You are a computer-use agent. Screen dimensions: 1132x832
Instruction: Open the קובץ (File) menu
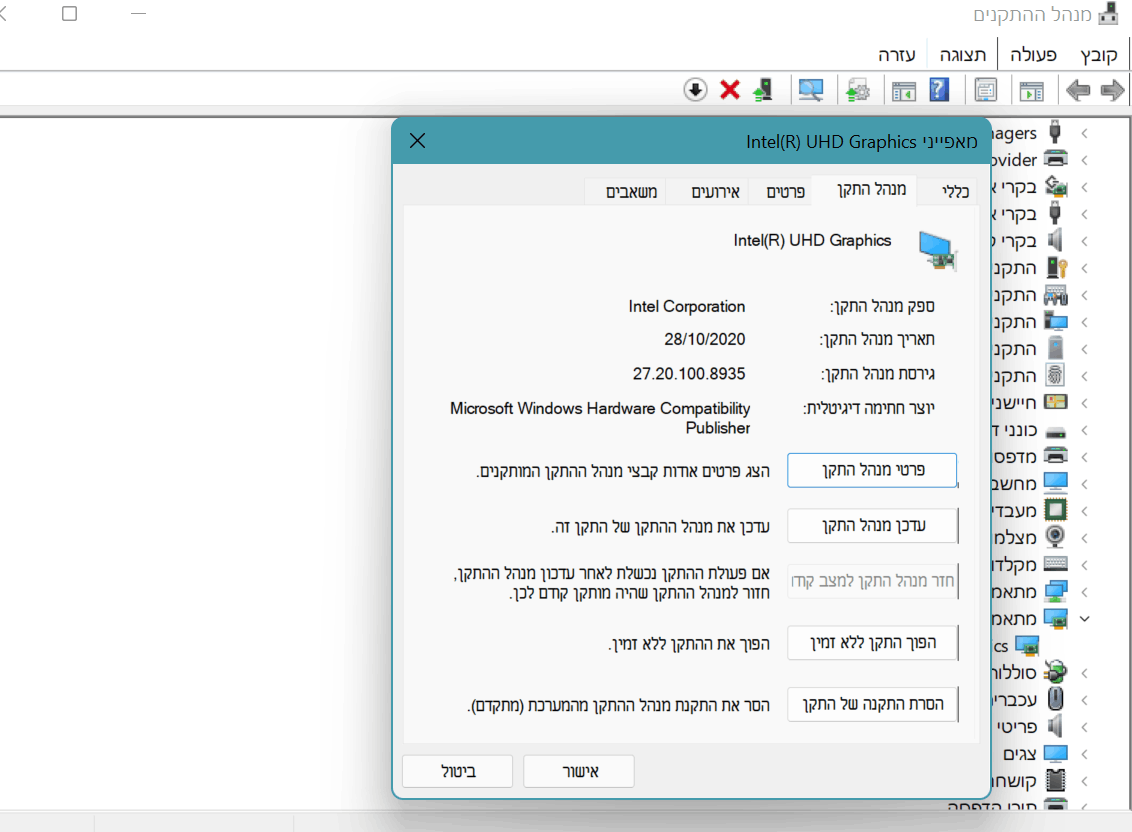[1099, 55]
